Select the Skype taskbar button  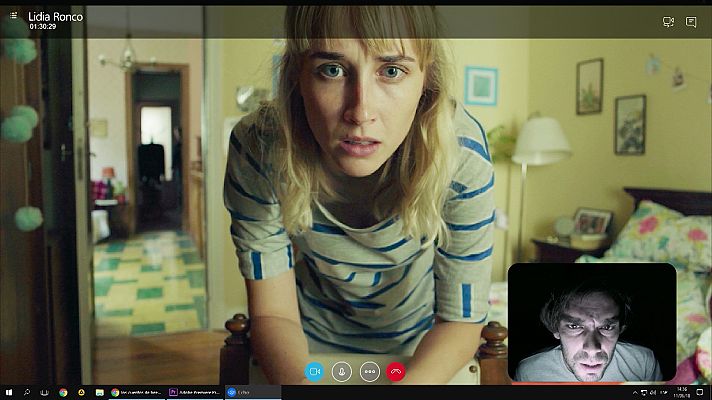click(x=250, y=393)
